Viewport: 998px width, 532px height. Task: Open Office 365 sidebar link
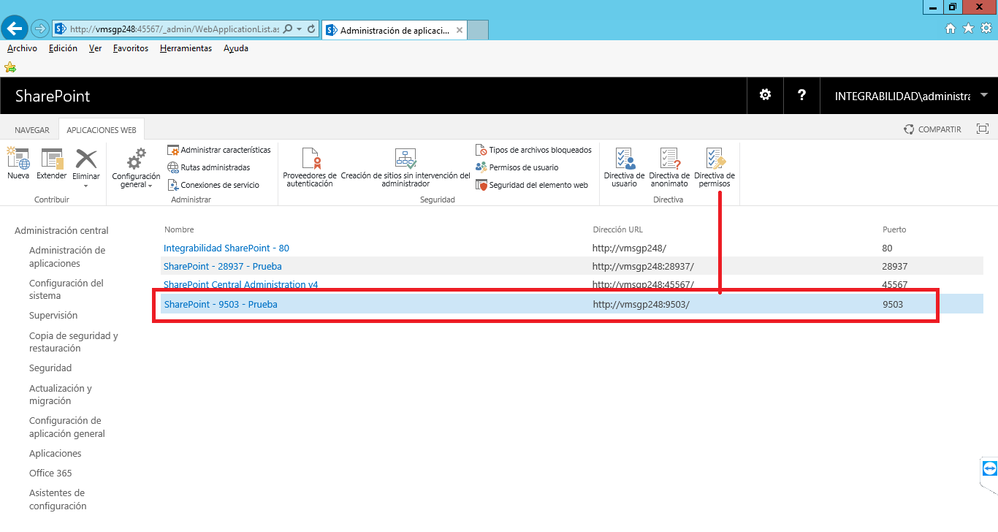coord(50,473)
